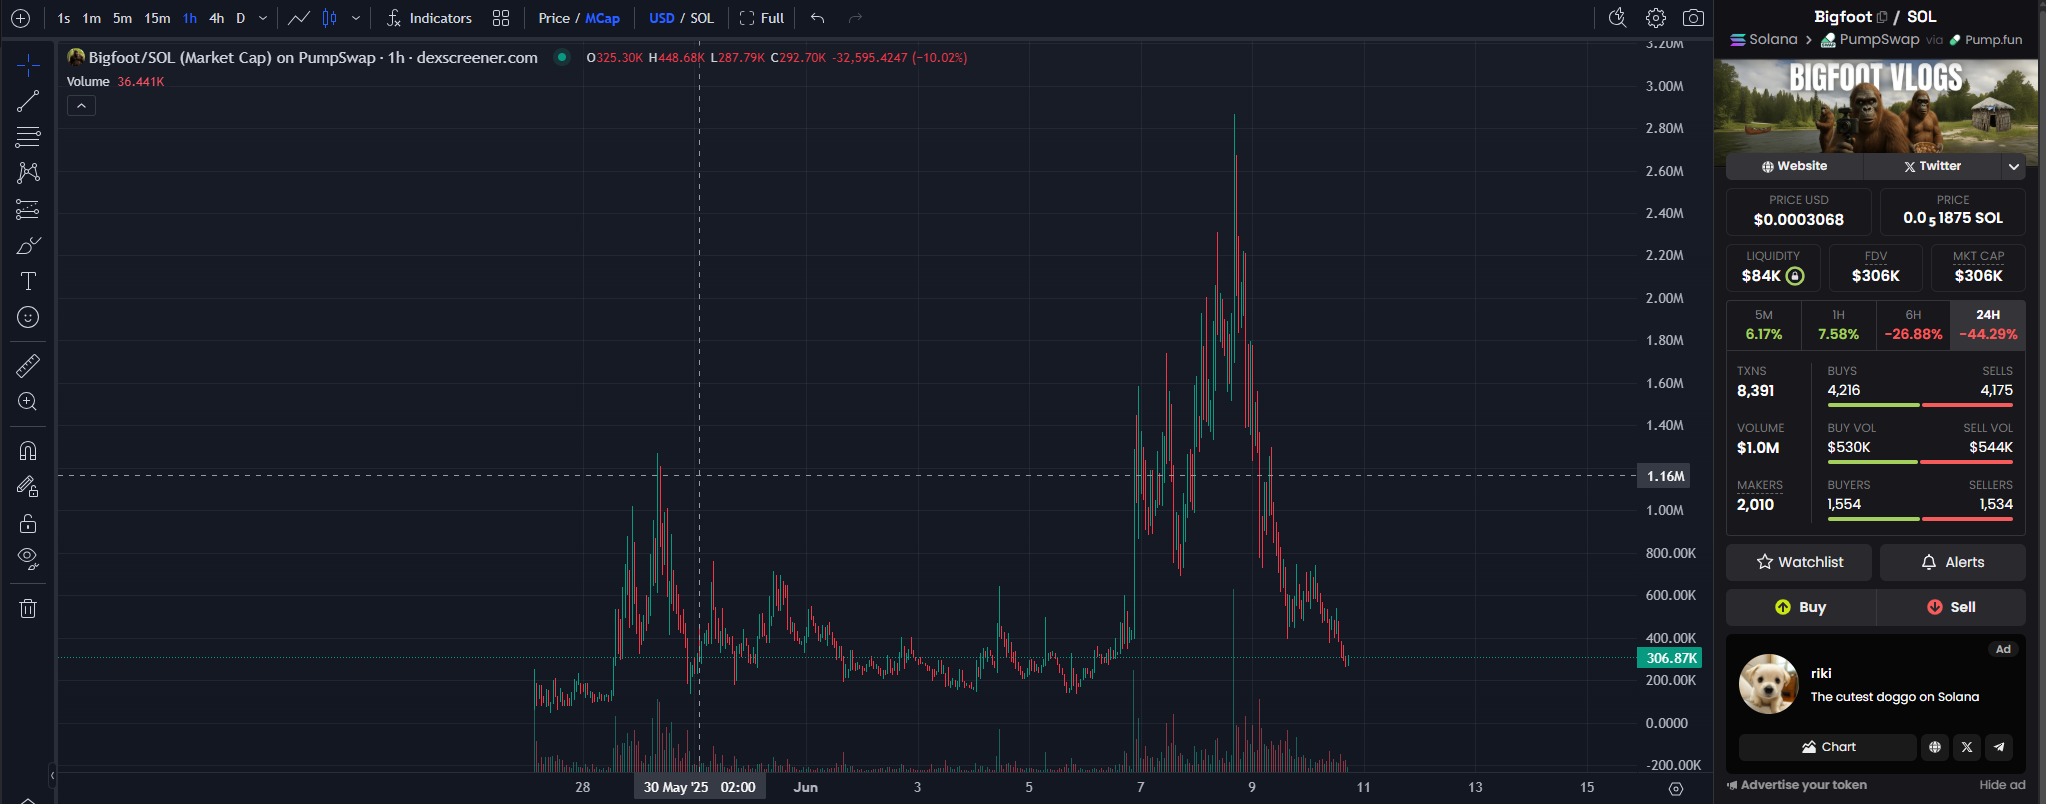The height and width of the screenshot is (804, 2046).
Task: Switch the quote currency to USD
Action: point(661,18)
